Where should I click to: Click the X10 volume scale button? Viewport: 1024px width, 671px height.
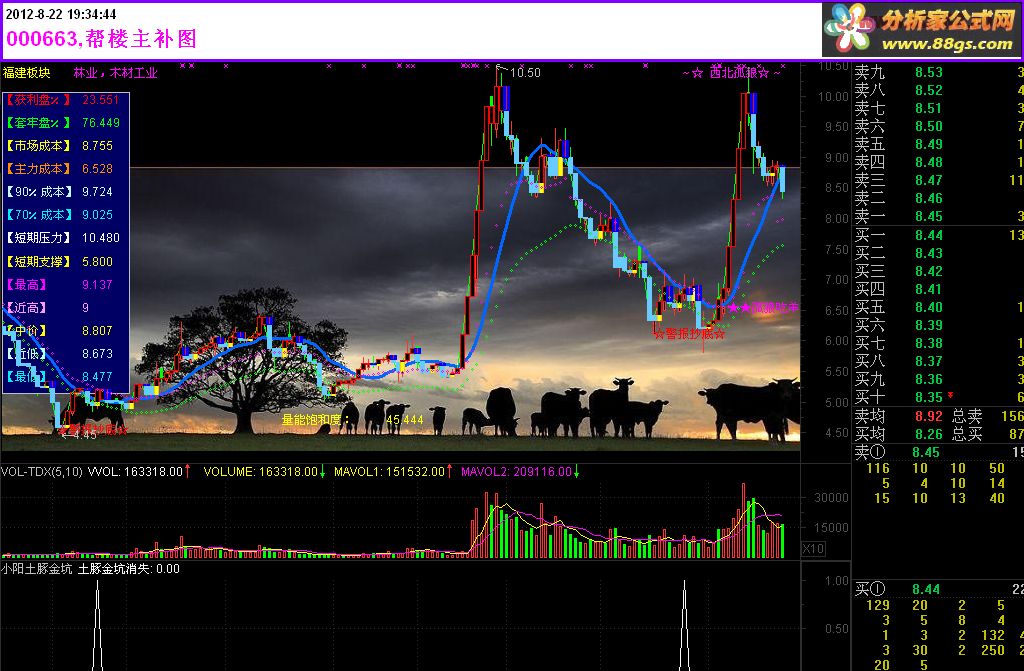coord(812,549)
